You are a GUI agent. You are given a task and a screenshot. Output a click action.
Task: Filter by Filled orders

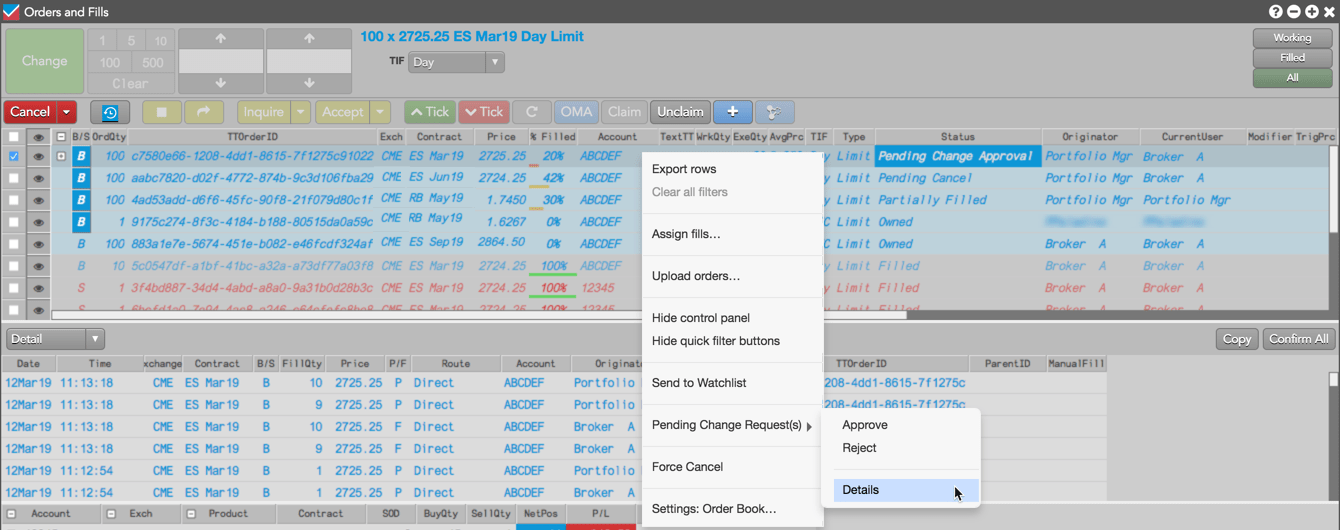click(x=1292, y=58)
